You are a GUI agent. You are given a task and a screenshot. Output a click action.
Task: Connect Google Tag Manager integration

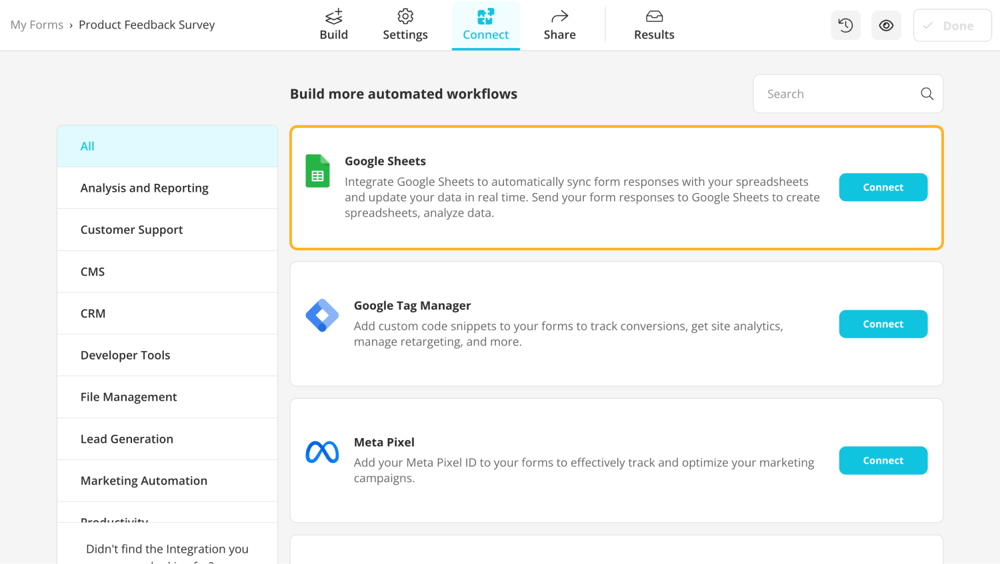[883, 324]
